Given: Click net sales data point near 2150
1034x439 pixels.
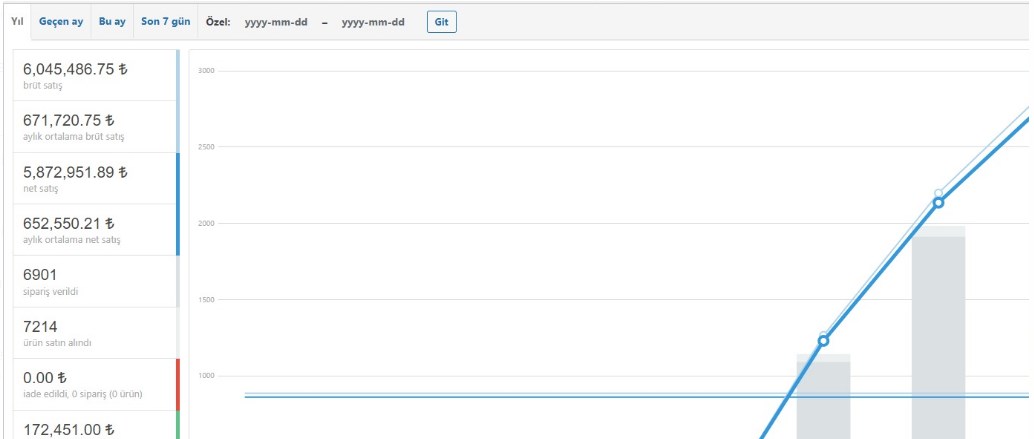Looking at the screenshot, I should [938, 202].
